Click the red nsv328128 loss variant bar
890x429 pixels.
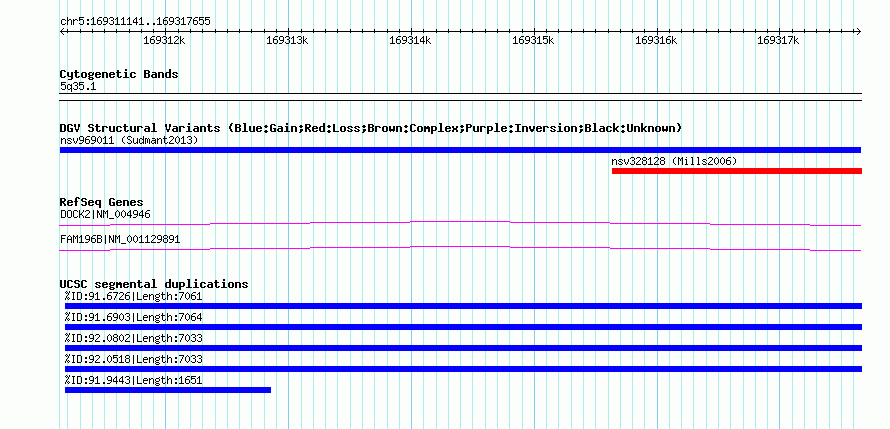[x=737, y=171]
